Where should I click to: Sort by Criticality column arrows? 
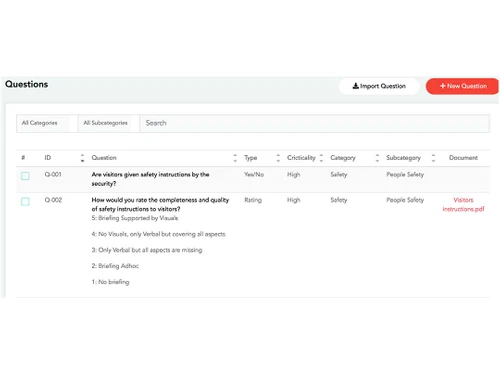click(321, 158)
